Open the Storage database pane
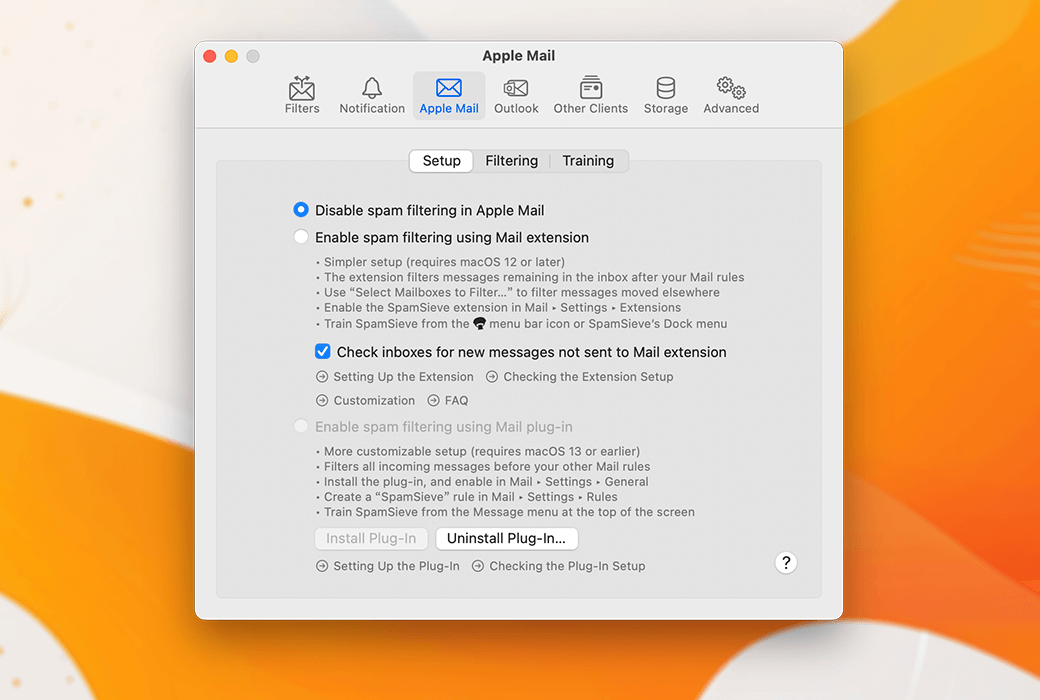The width and height of the screenshot is (1040, 700). click(665, 96)
